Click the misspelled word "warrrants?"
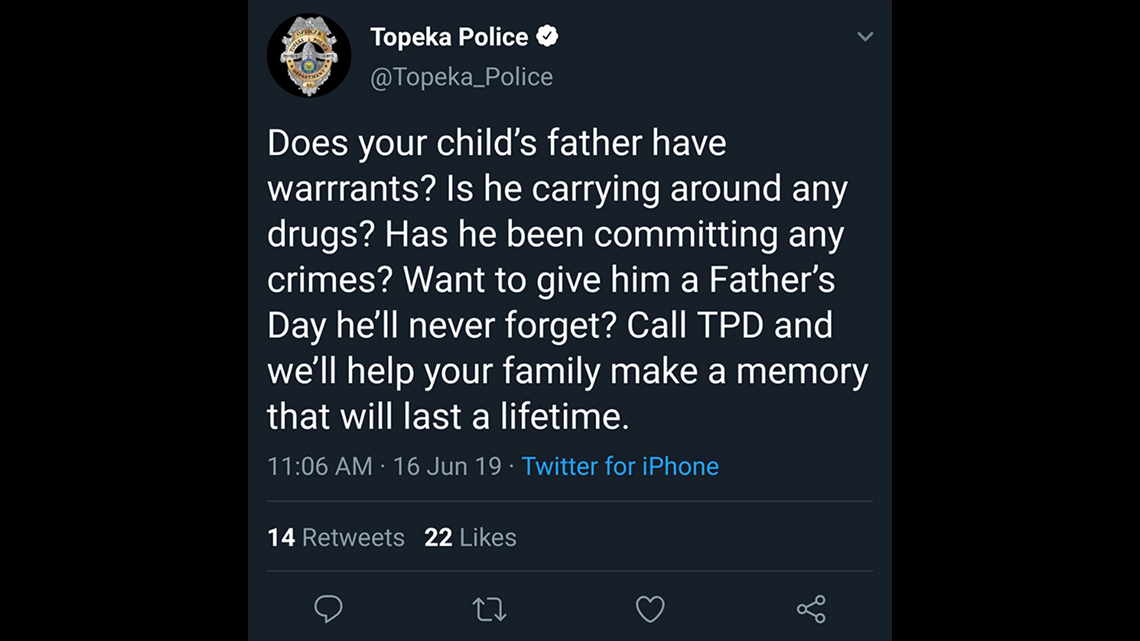 pyautogui.click(x=352, y=188)
